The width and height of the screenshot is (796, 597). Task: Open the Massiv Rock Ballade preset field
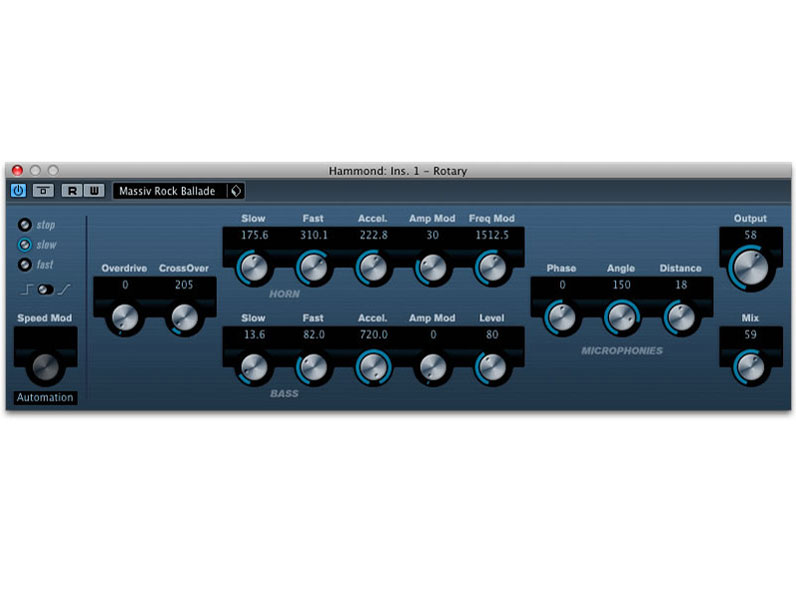(x=170, y=191)
